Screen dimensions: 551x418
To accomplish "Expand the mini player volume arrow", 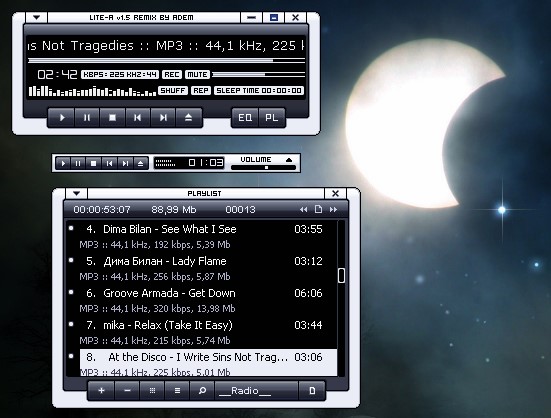I will point(289,160).
